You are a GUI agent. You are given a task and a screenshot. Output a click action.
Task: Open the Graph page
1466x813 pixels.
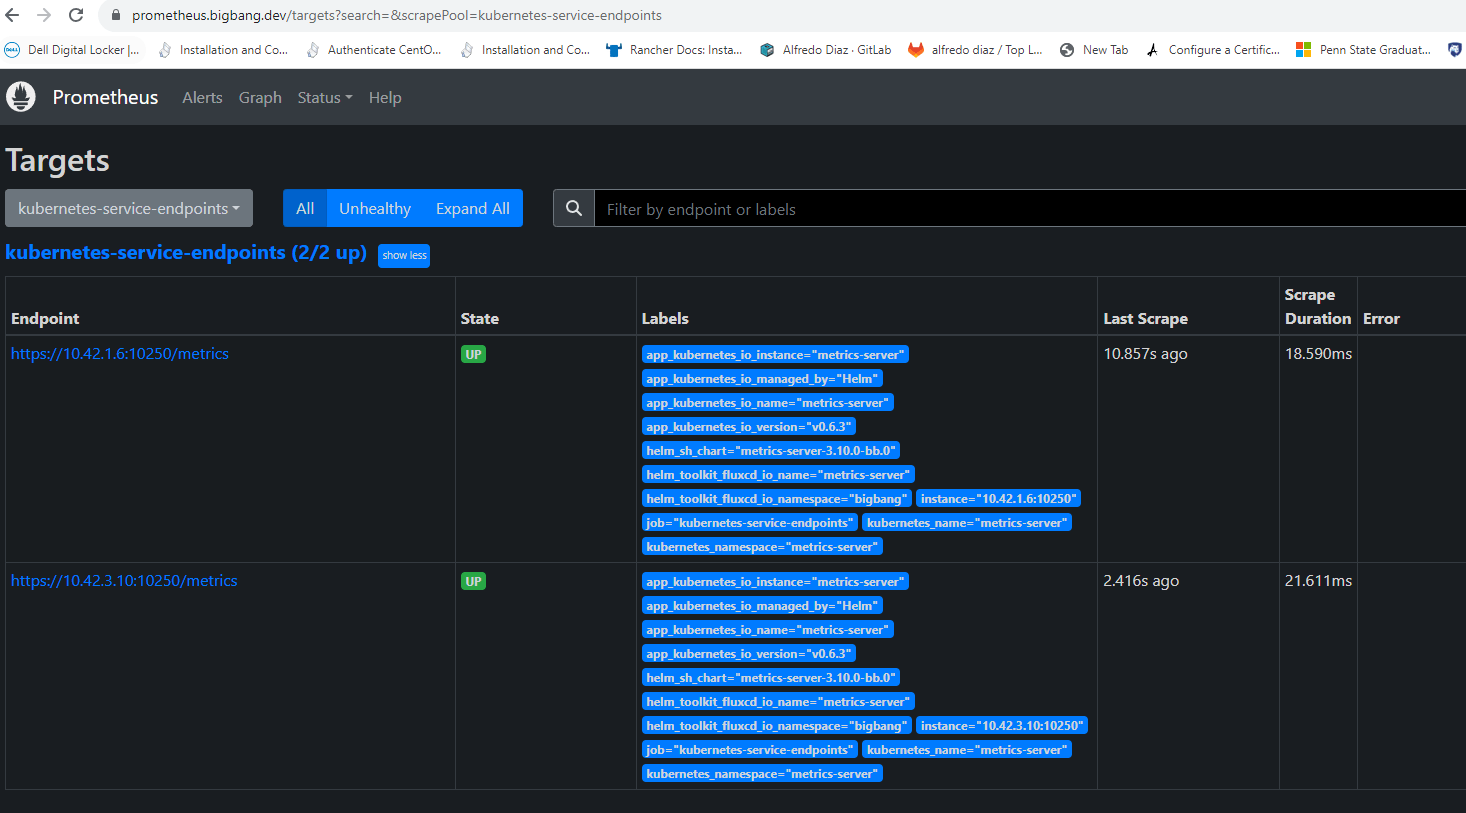(260, 97)
